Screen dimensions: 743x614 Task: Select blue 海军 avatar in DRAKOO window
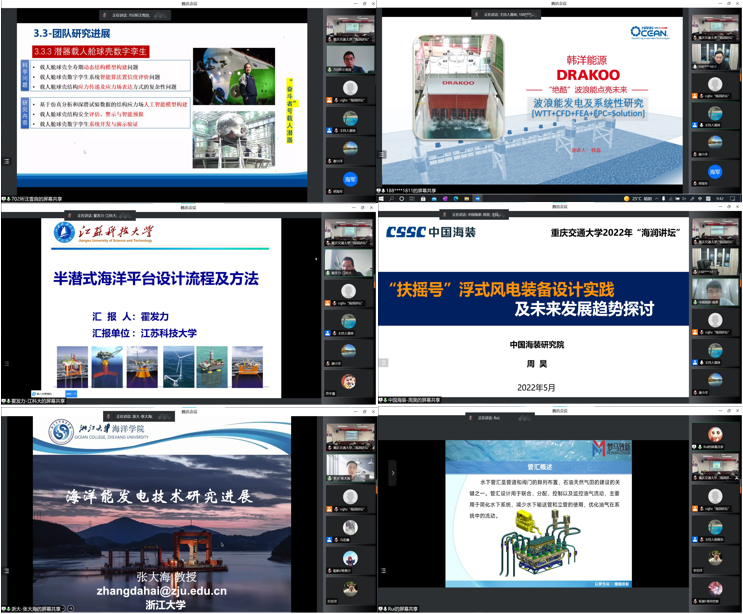click(715, 172)
